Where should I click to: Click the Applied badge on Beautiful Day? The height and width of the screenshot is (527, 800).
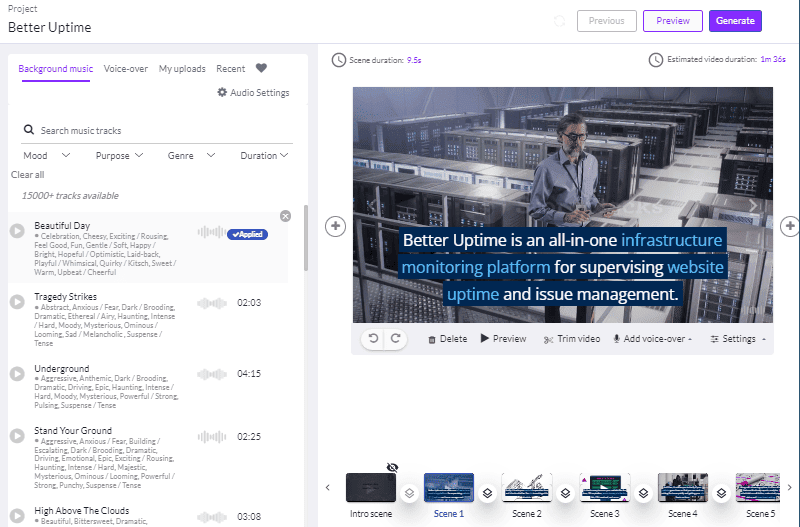click(x=247, y=234)
